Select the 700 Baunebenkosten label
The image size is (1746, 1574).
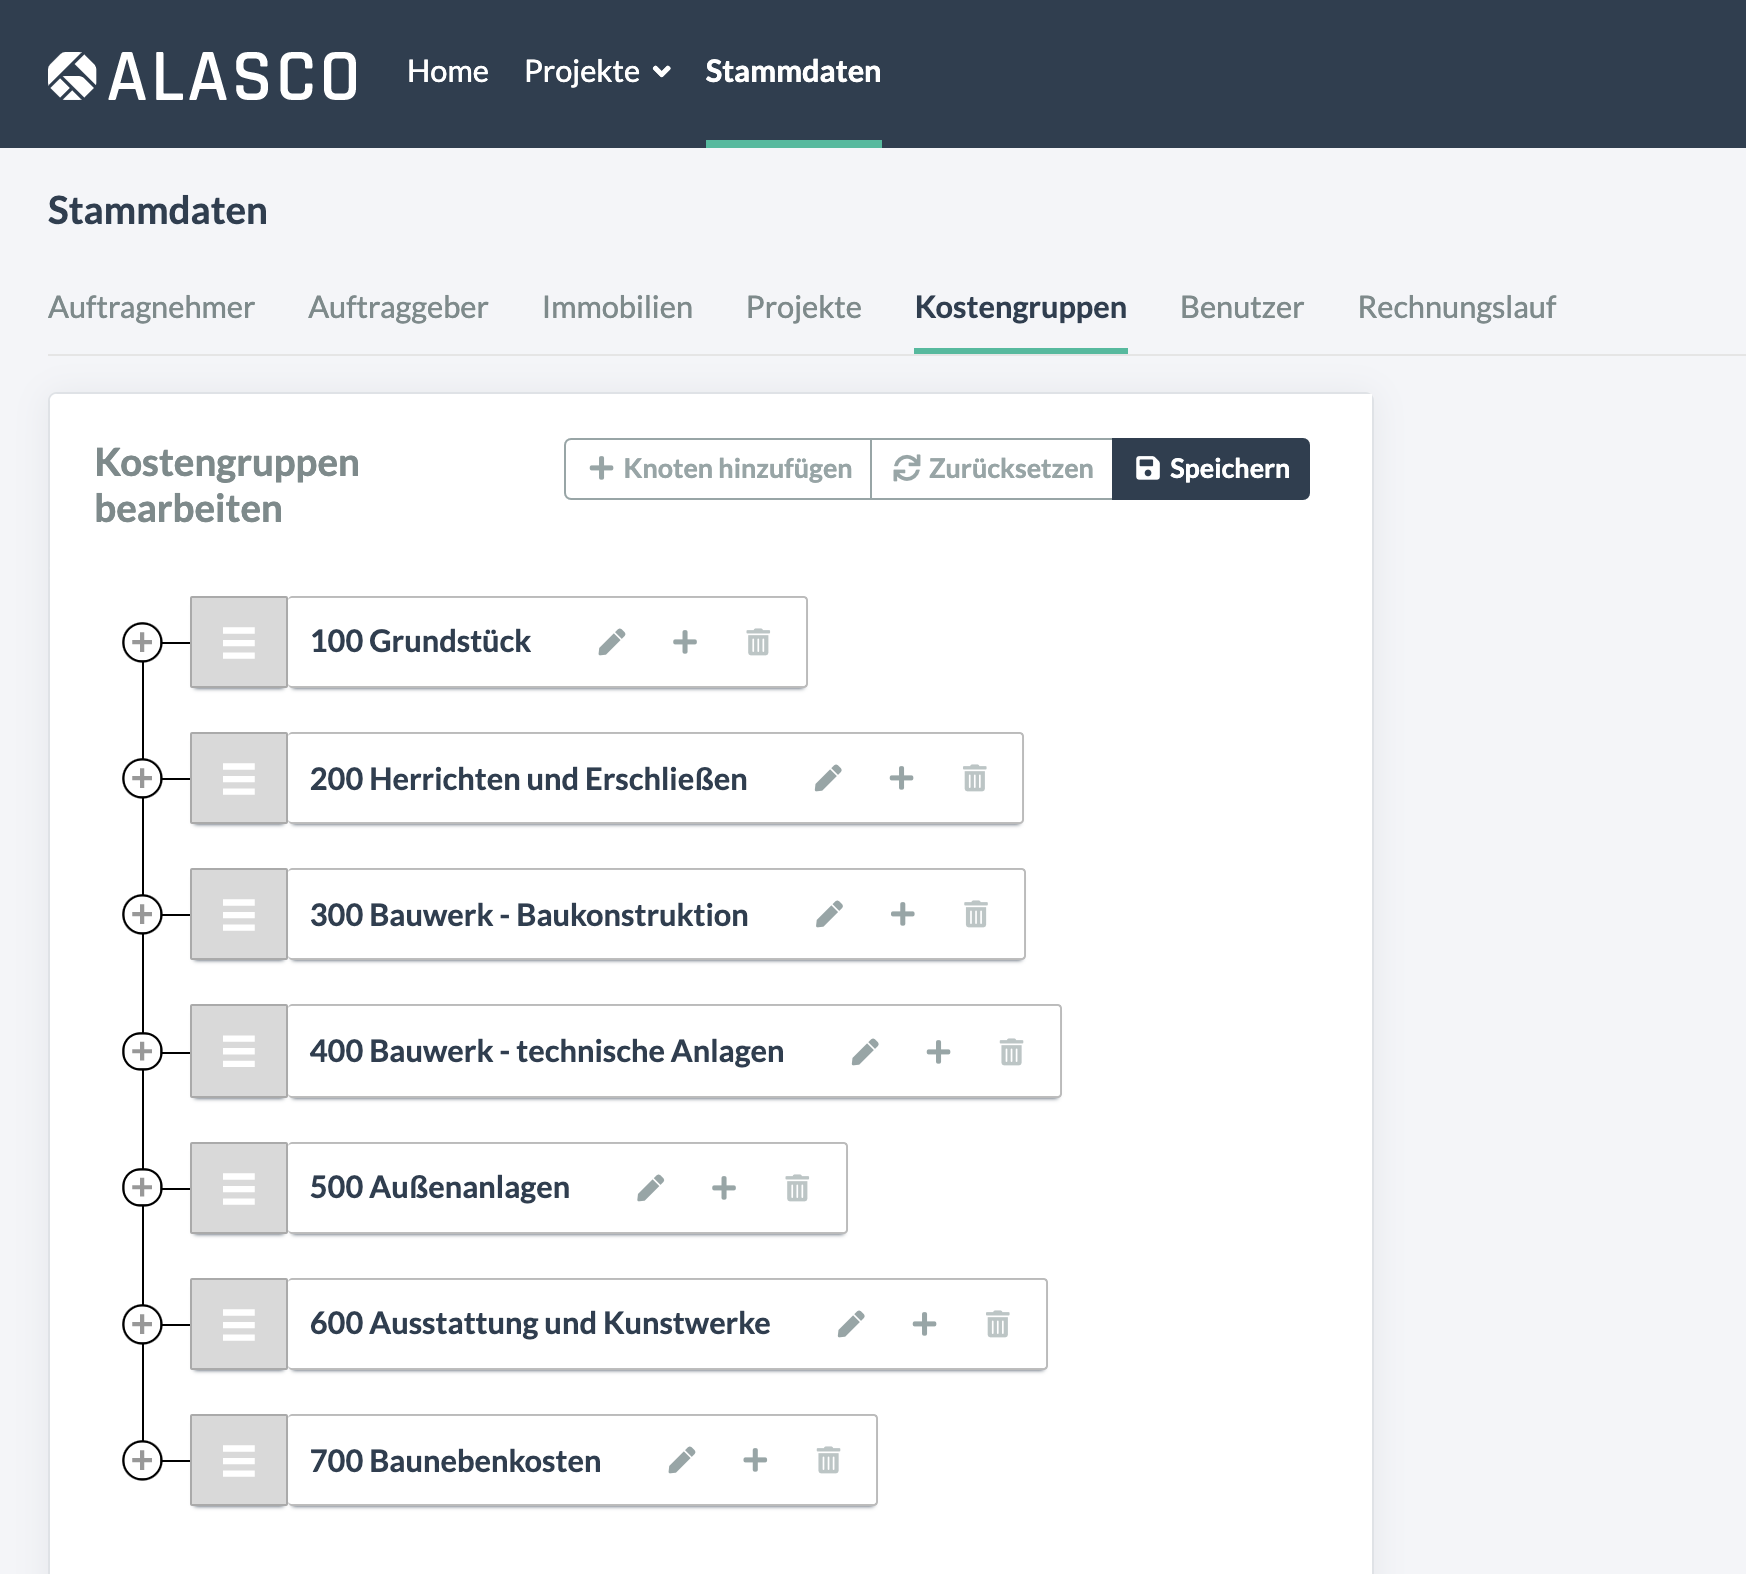tap(455, 1461)
